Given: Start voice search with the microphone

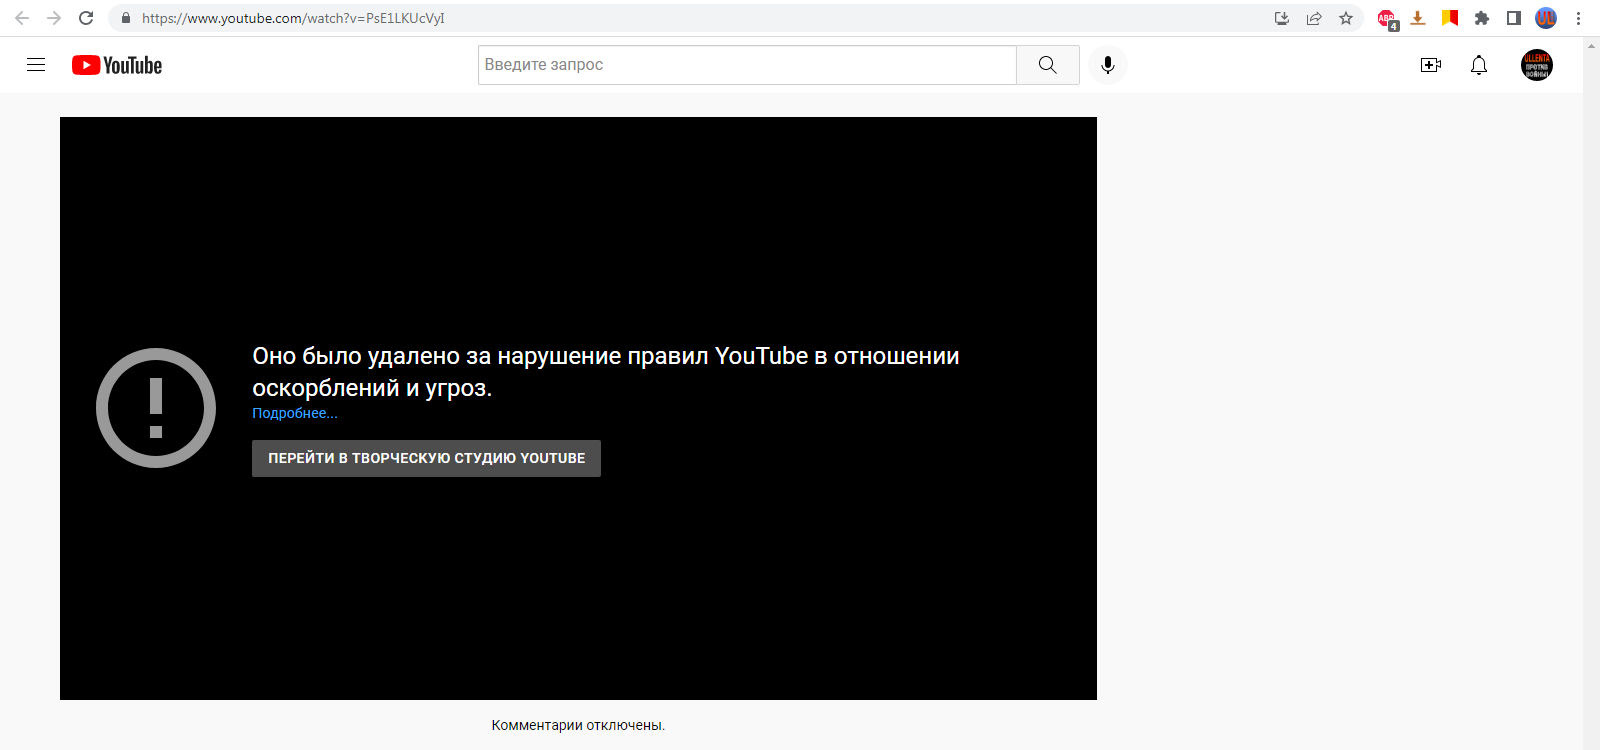Looking at the screenshot, I should point(1108,65).
